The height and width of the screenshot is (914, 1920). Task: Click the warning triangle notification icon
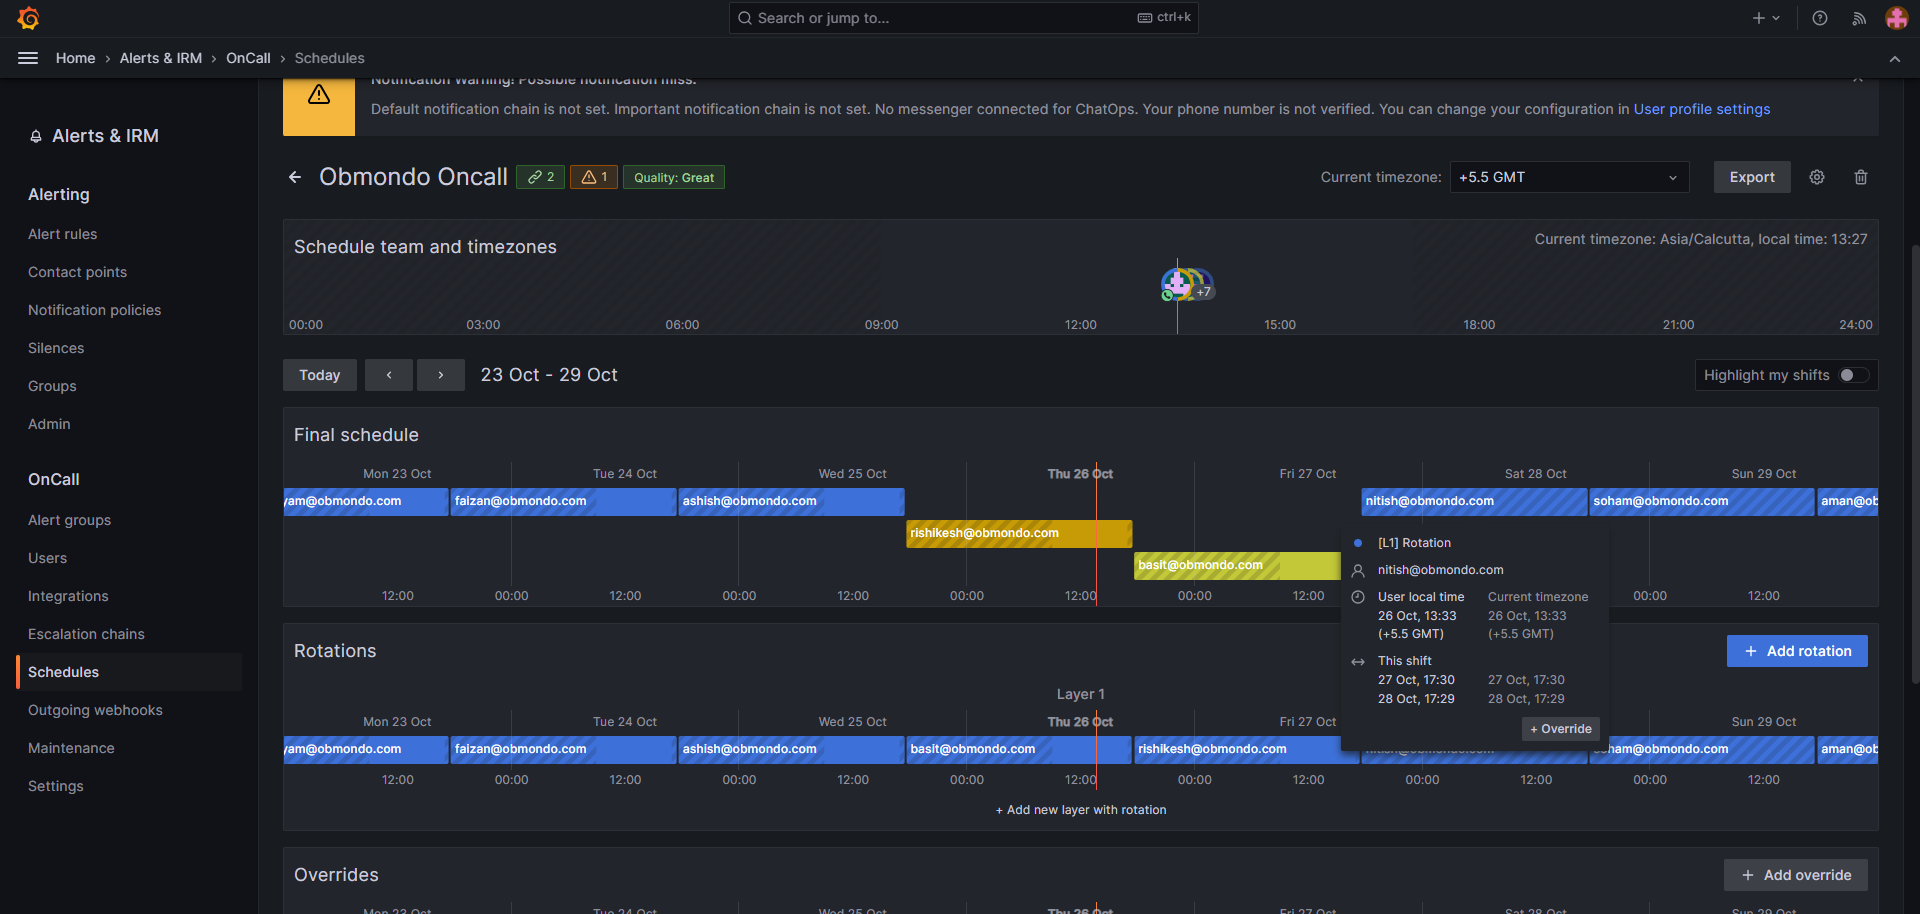coord(319,95)
